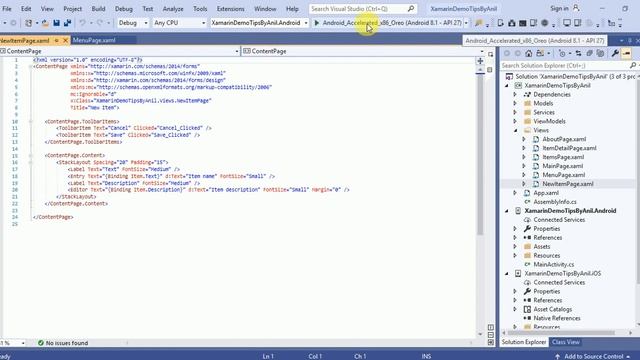
Task: Collapse XamarinDemoTipsByAnil.Android project node
Action: tap(507, 211)
